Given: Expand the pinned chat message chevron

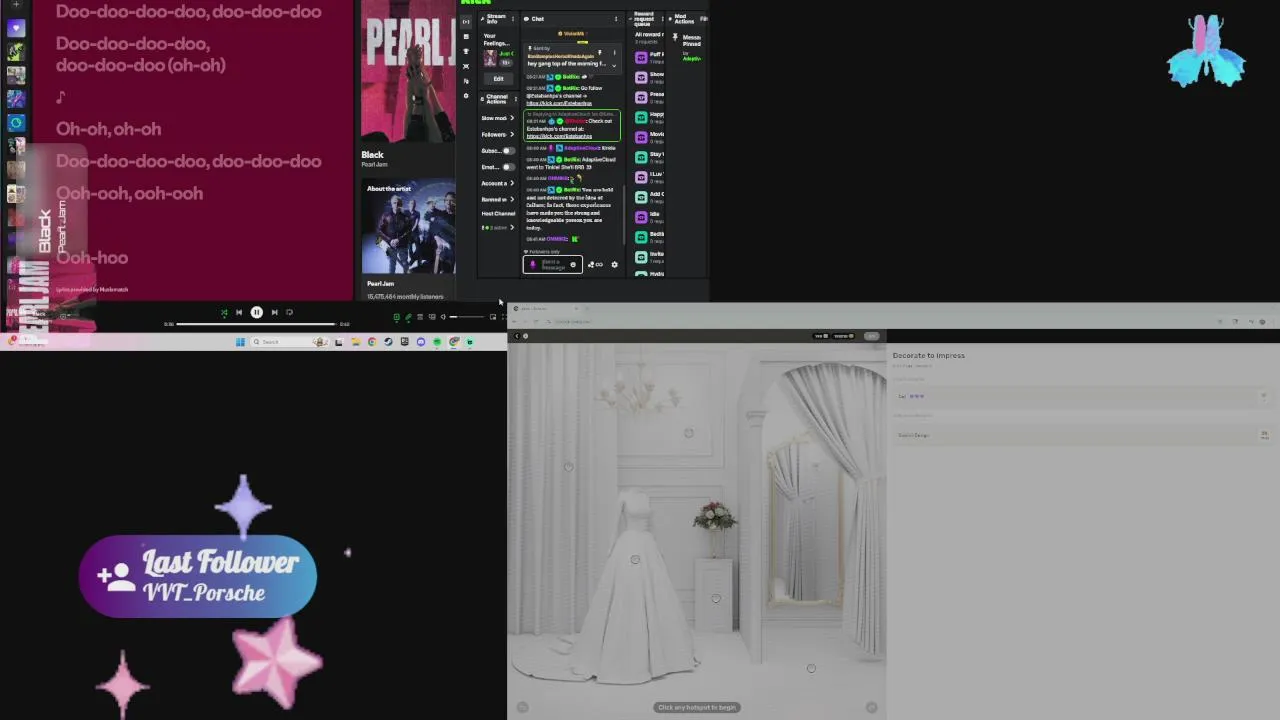Looking at the screenshot, I should tap(614, 64).
